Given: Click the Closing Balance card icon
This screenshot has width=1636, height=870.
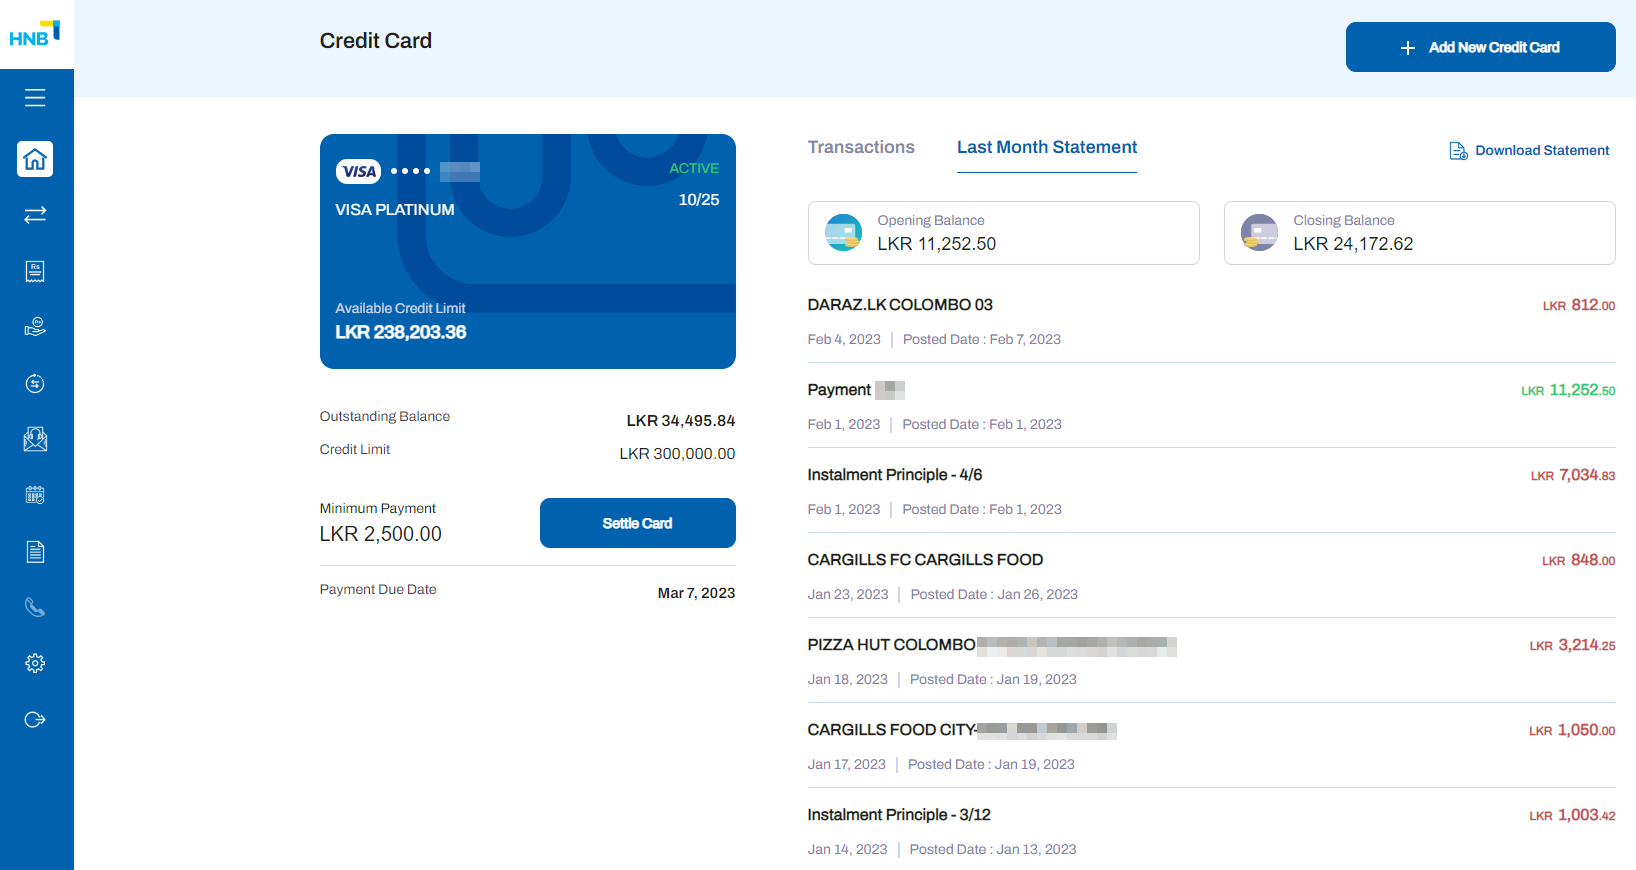Looking at the screenshot, I should [x=1259, y=233].
